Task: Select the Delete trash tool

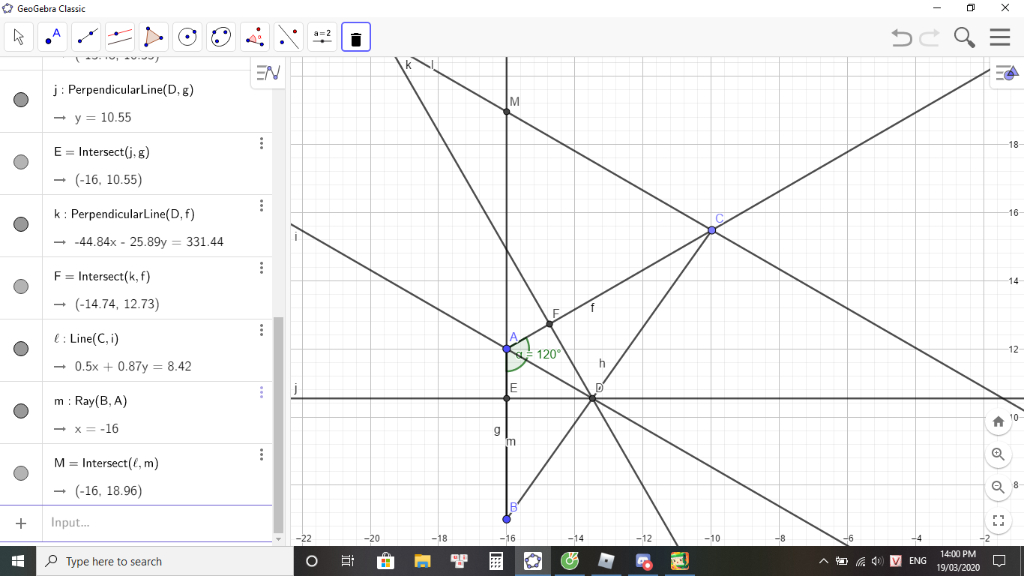Action: tap(356, 37)
